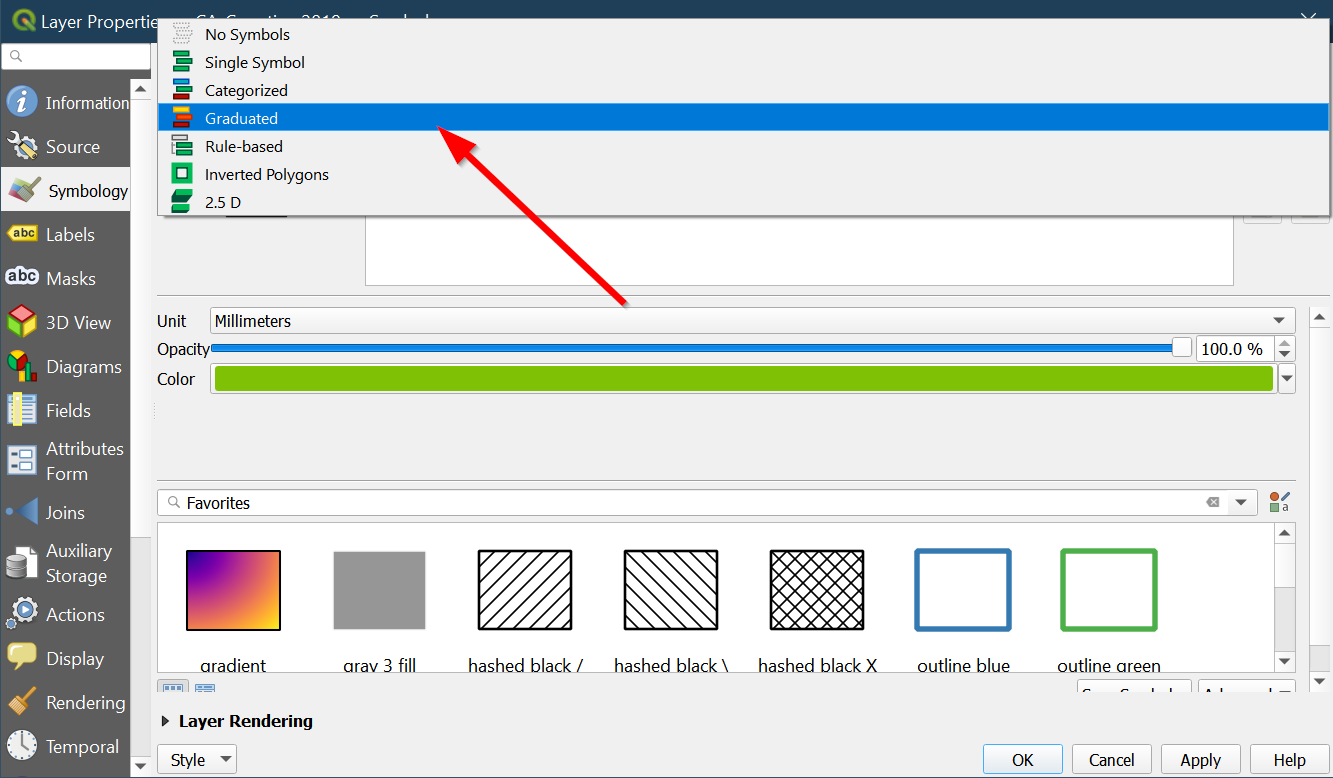1333x778 pixels.
Task: Select Graduated renderer from the list
Action: [241, 118]
